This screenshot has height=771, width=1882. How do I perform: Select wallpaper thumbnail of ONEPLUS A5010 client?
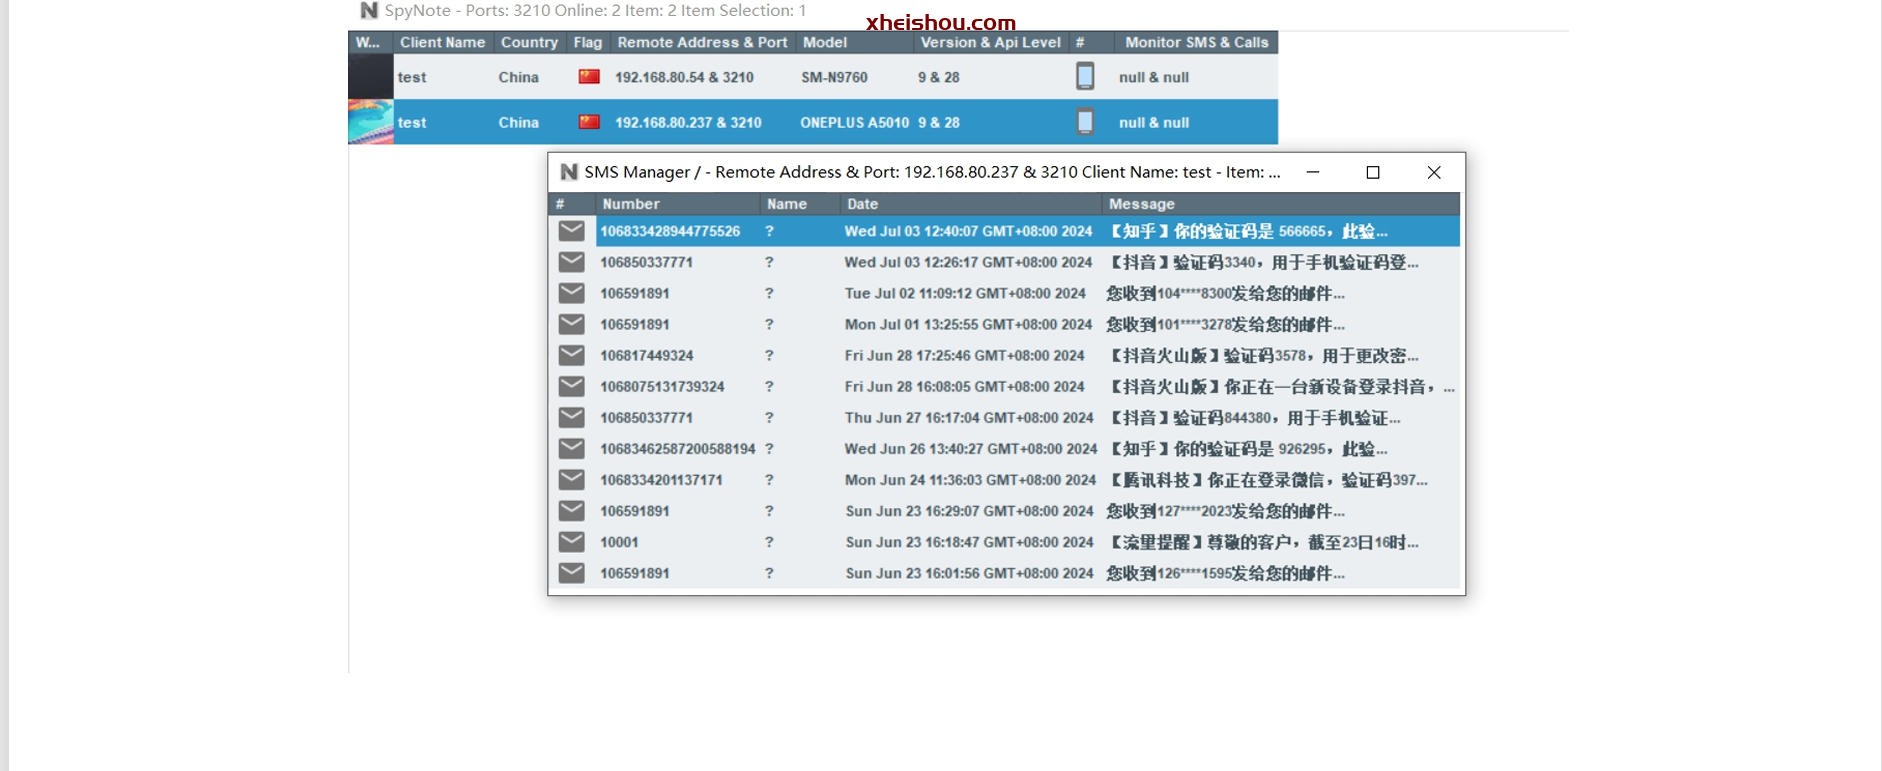coord(370,122)
